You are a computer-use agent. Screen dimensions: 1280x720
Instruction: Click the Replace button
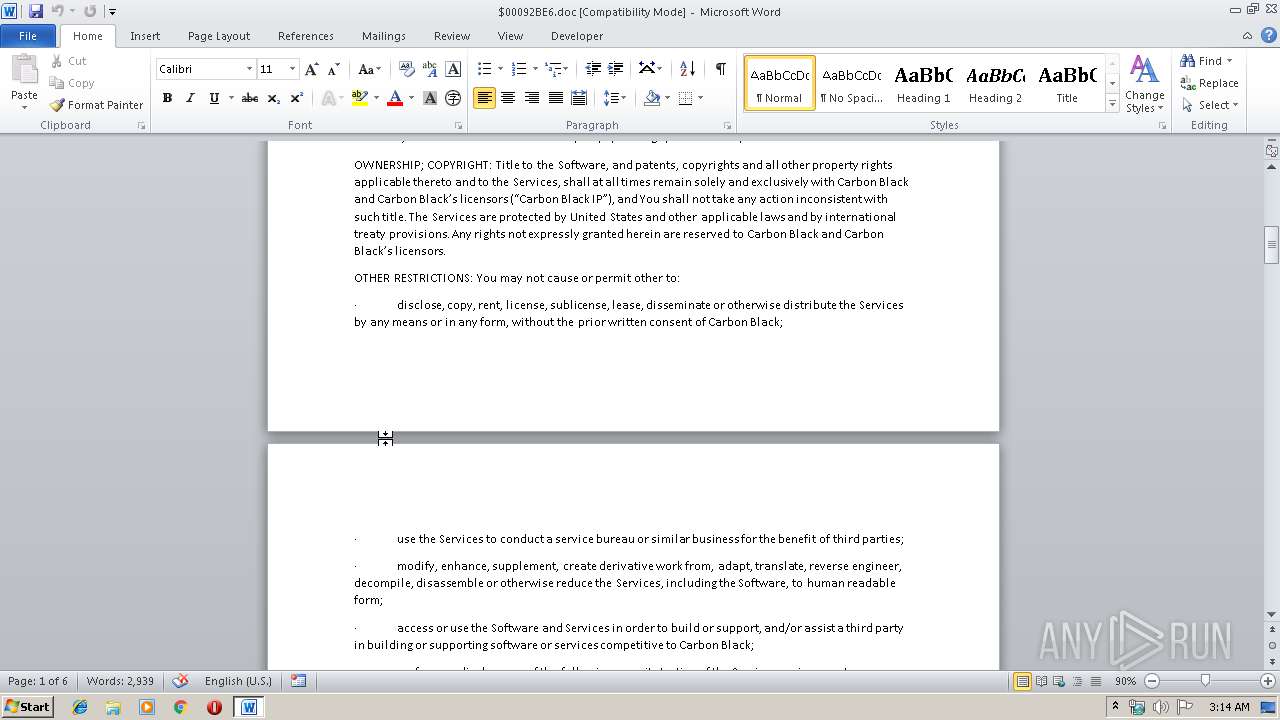(1209, 83)
